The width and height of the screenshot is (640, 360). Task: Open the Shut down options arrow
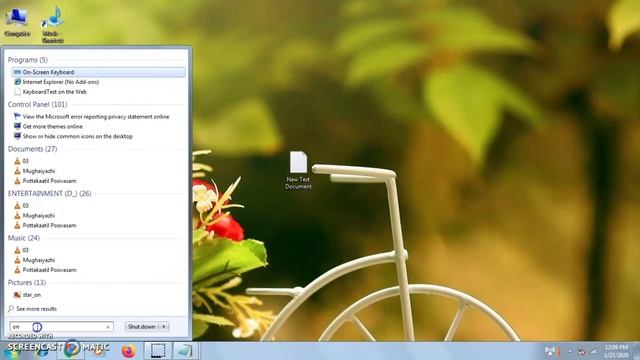coord(164,327)
